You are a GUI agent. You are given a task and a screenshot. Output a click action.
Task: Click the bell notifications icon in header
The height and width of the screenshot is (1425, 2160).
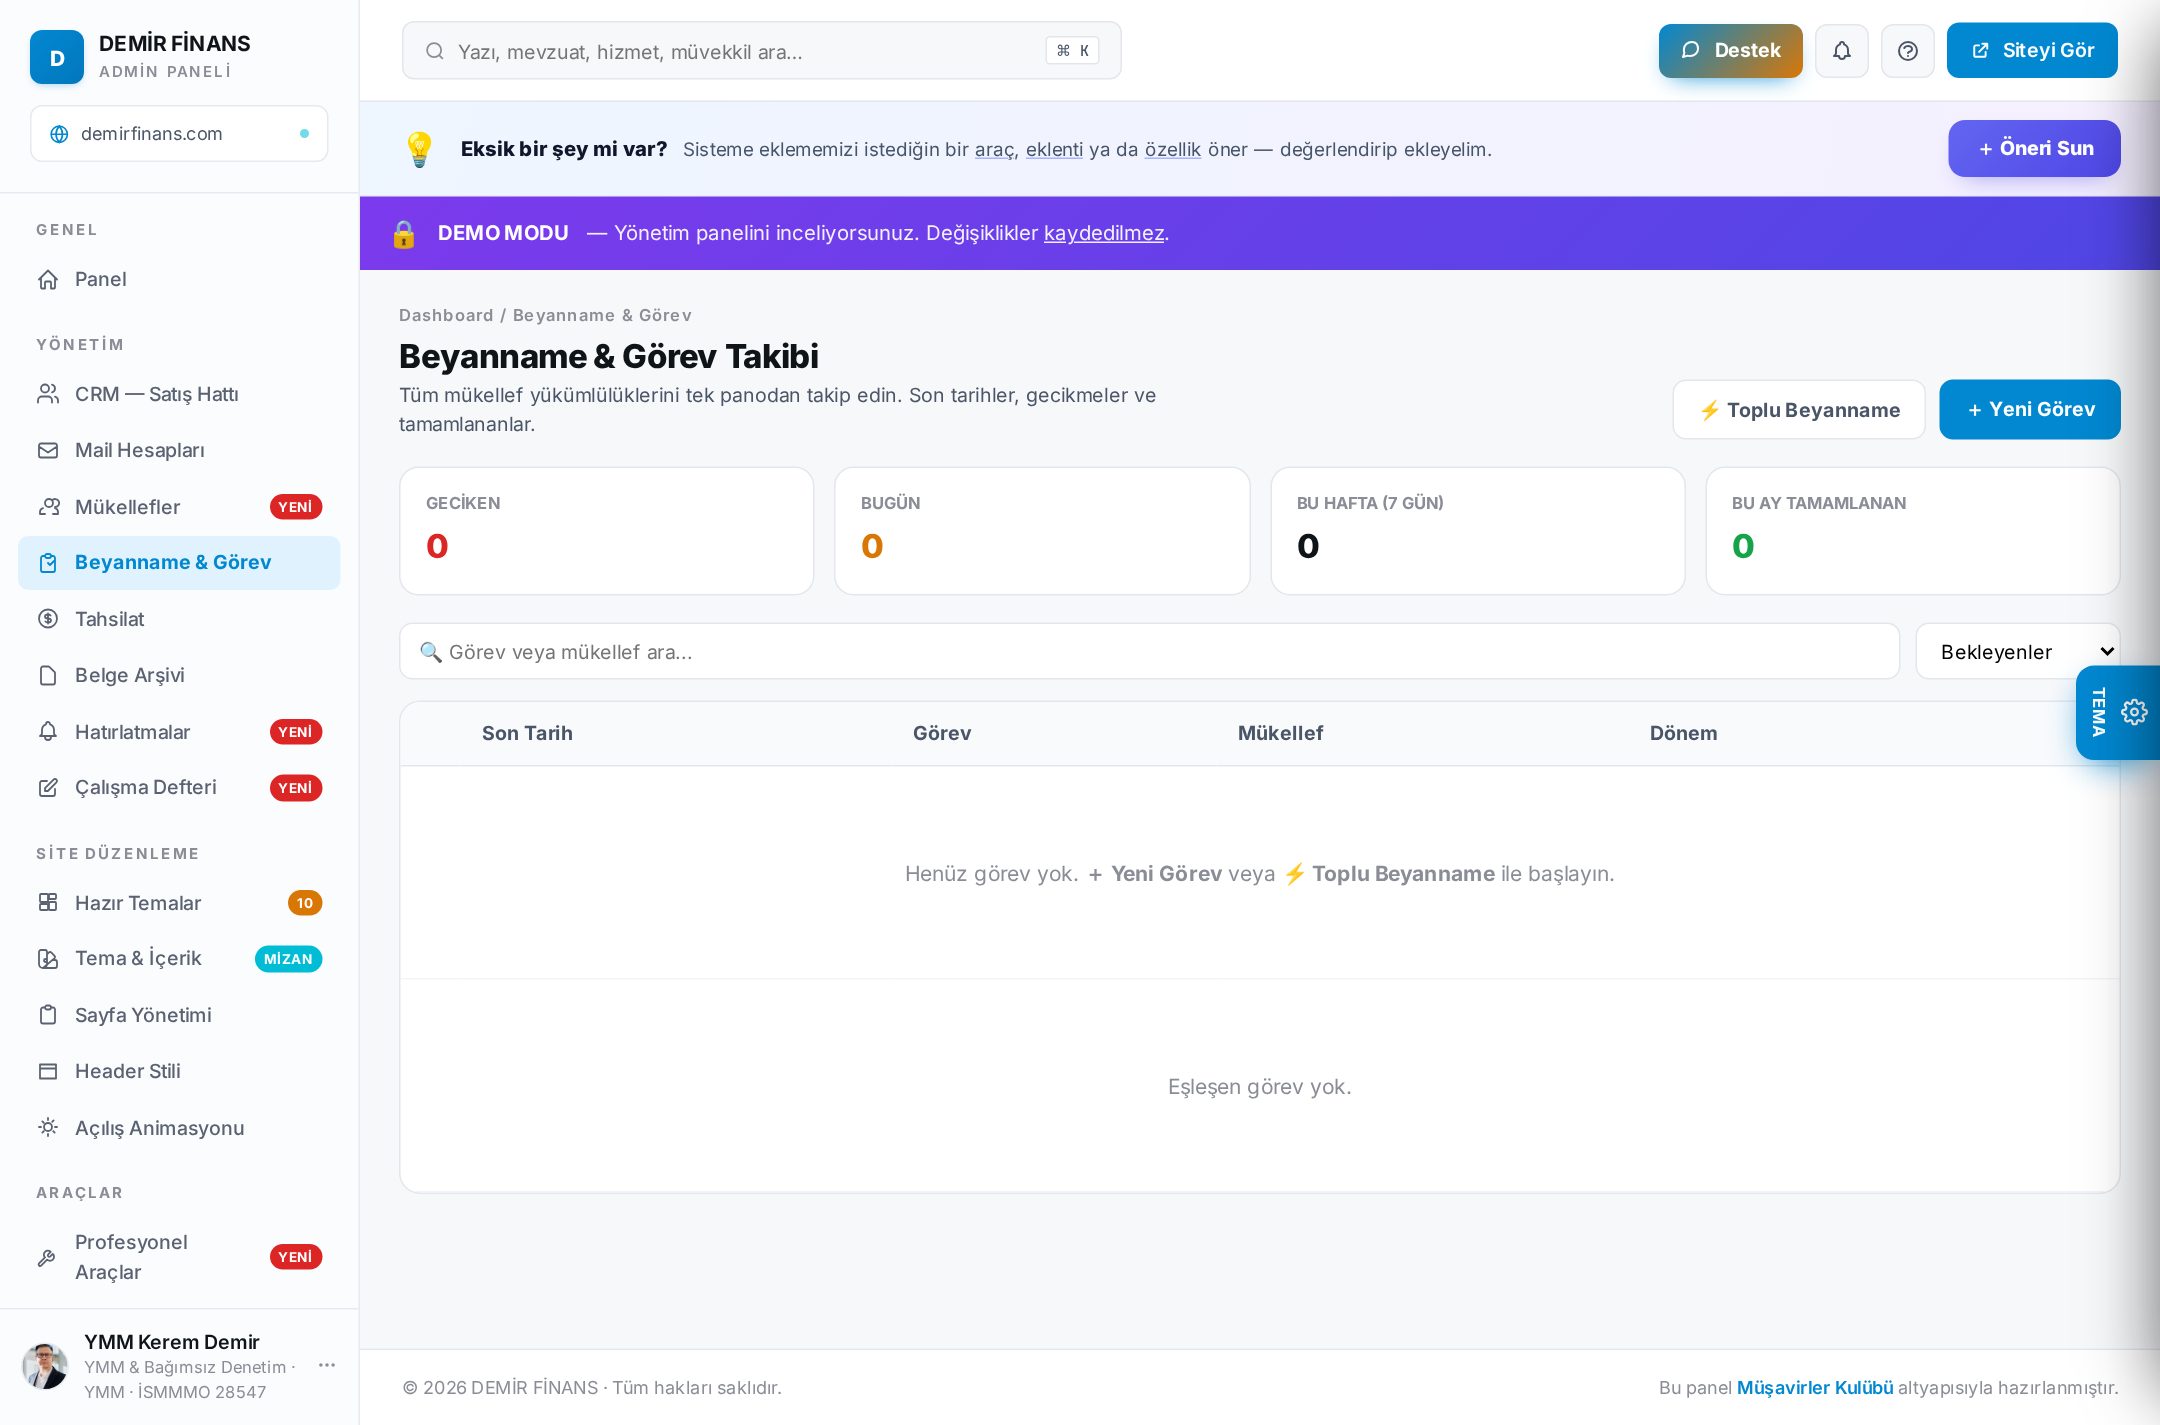click(x=1841, y=51)
